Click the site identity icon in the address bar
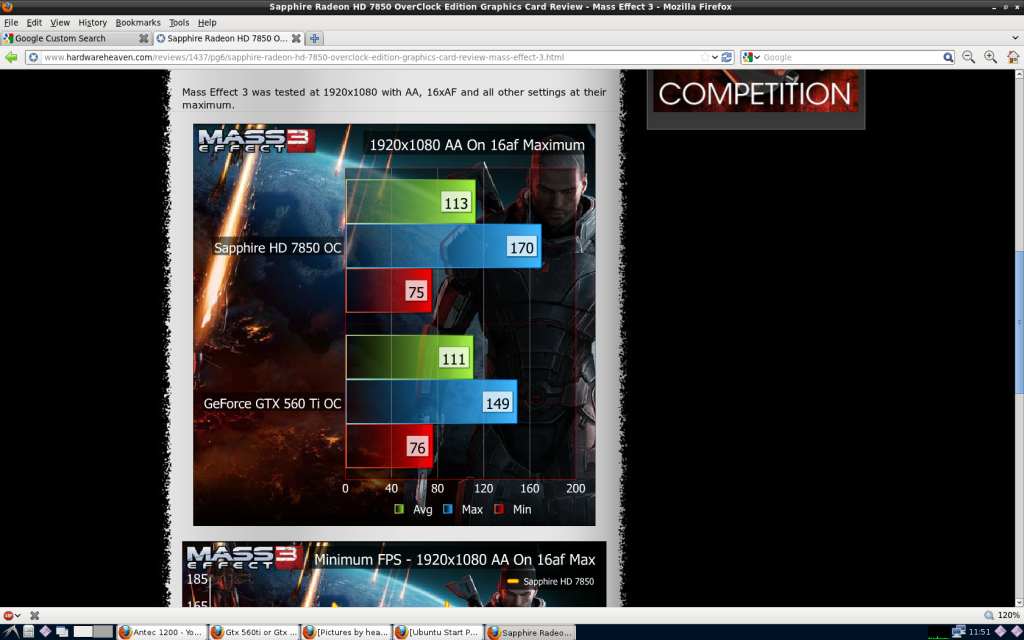 (x=33, y=57)
